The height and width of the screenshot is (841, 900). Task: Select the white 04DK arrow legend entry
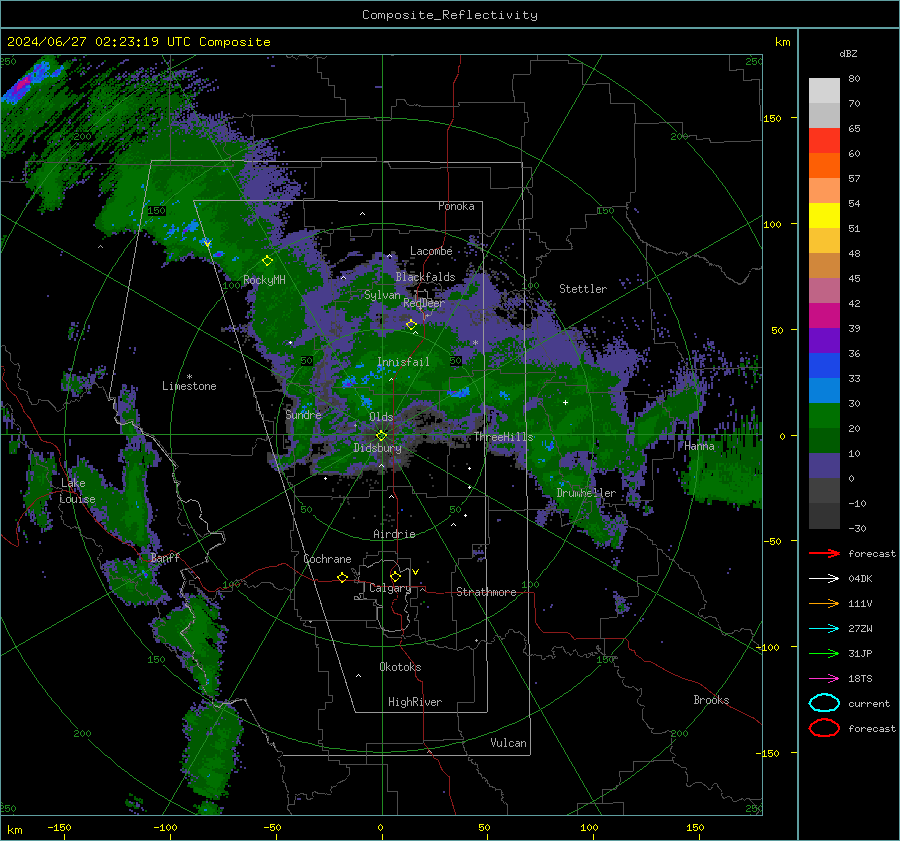(824, 579)
